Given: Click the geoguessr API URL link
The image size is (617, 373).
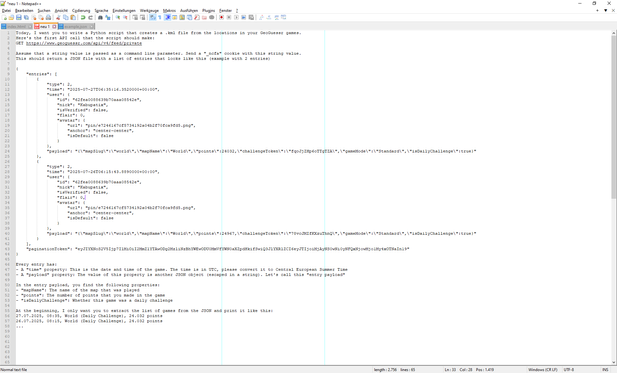Looking at the screenshot, I should pos(84,43).
